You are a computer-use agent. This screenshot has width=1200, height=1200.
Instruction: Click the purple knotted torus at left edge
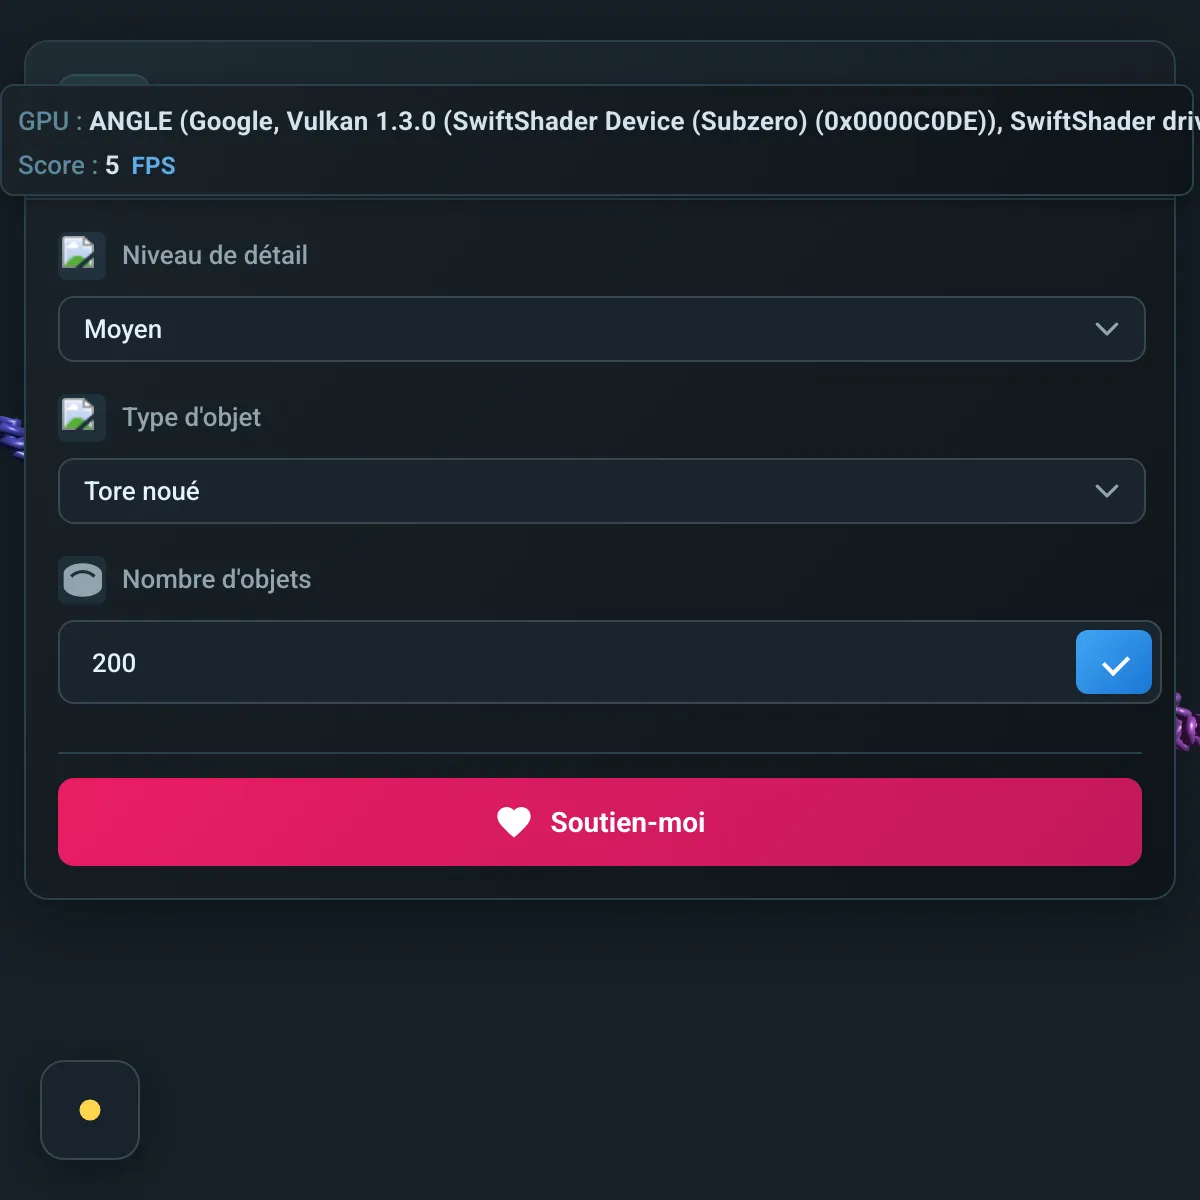(11, 437)
